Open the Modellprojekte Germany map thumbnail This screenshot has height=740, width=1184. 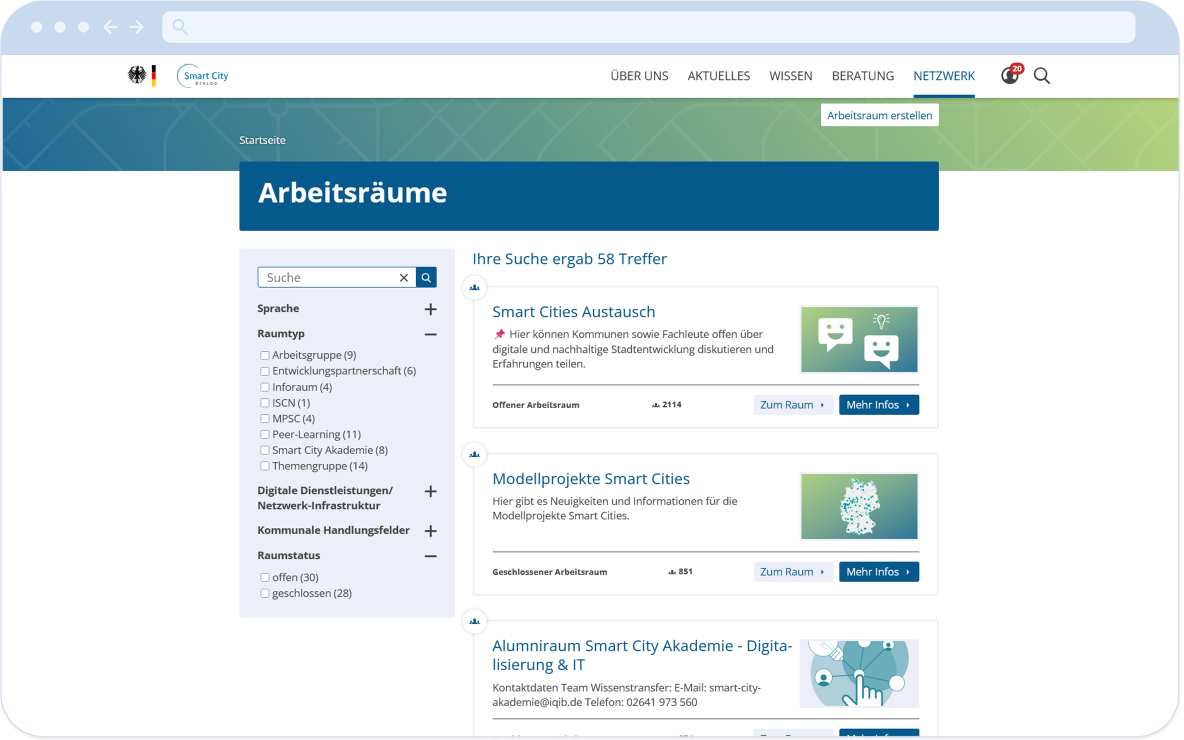point(859,507)
